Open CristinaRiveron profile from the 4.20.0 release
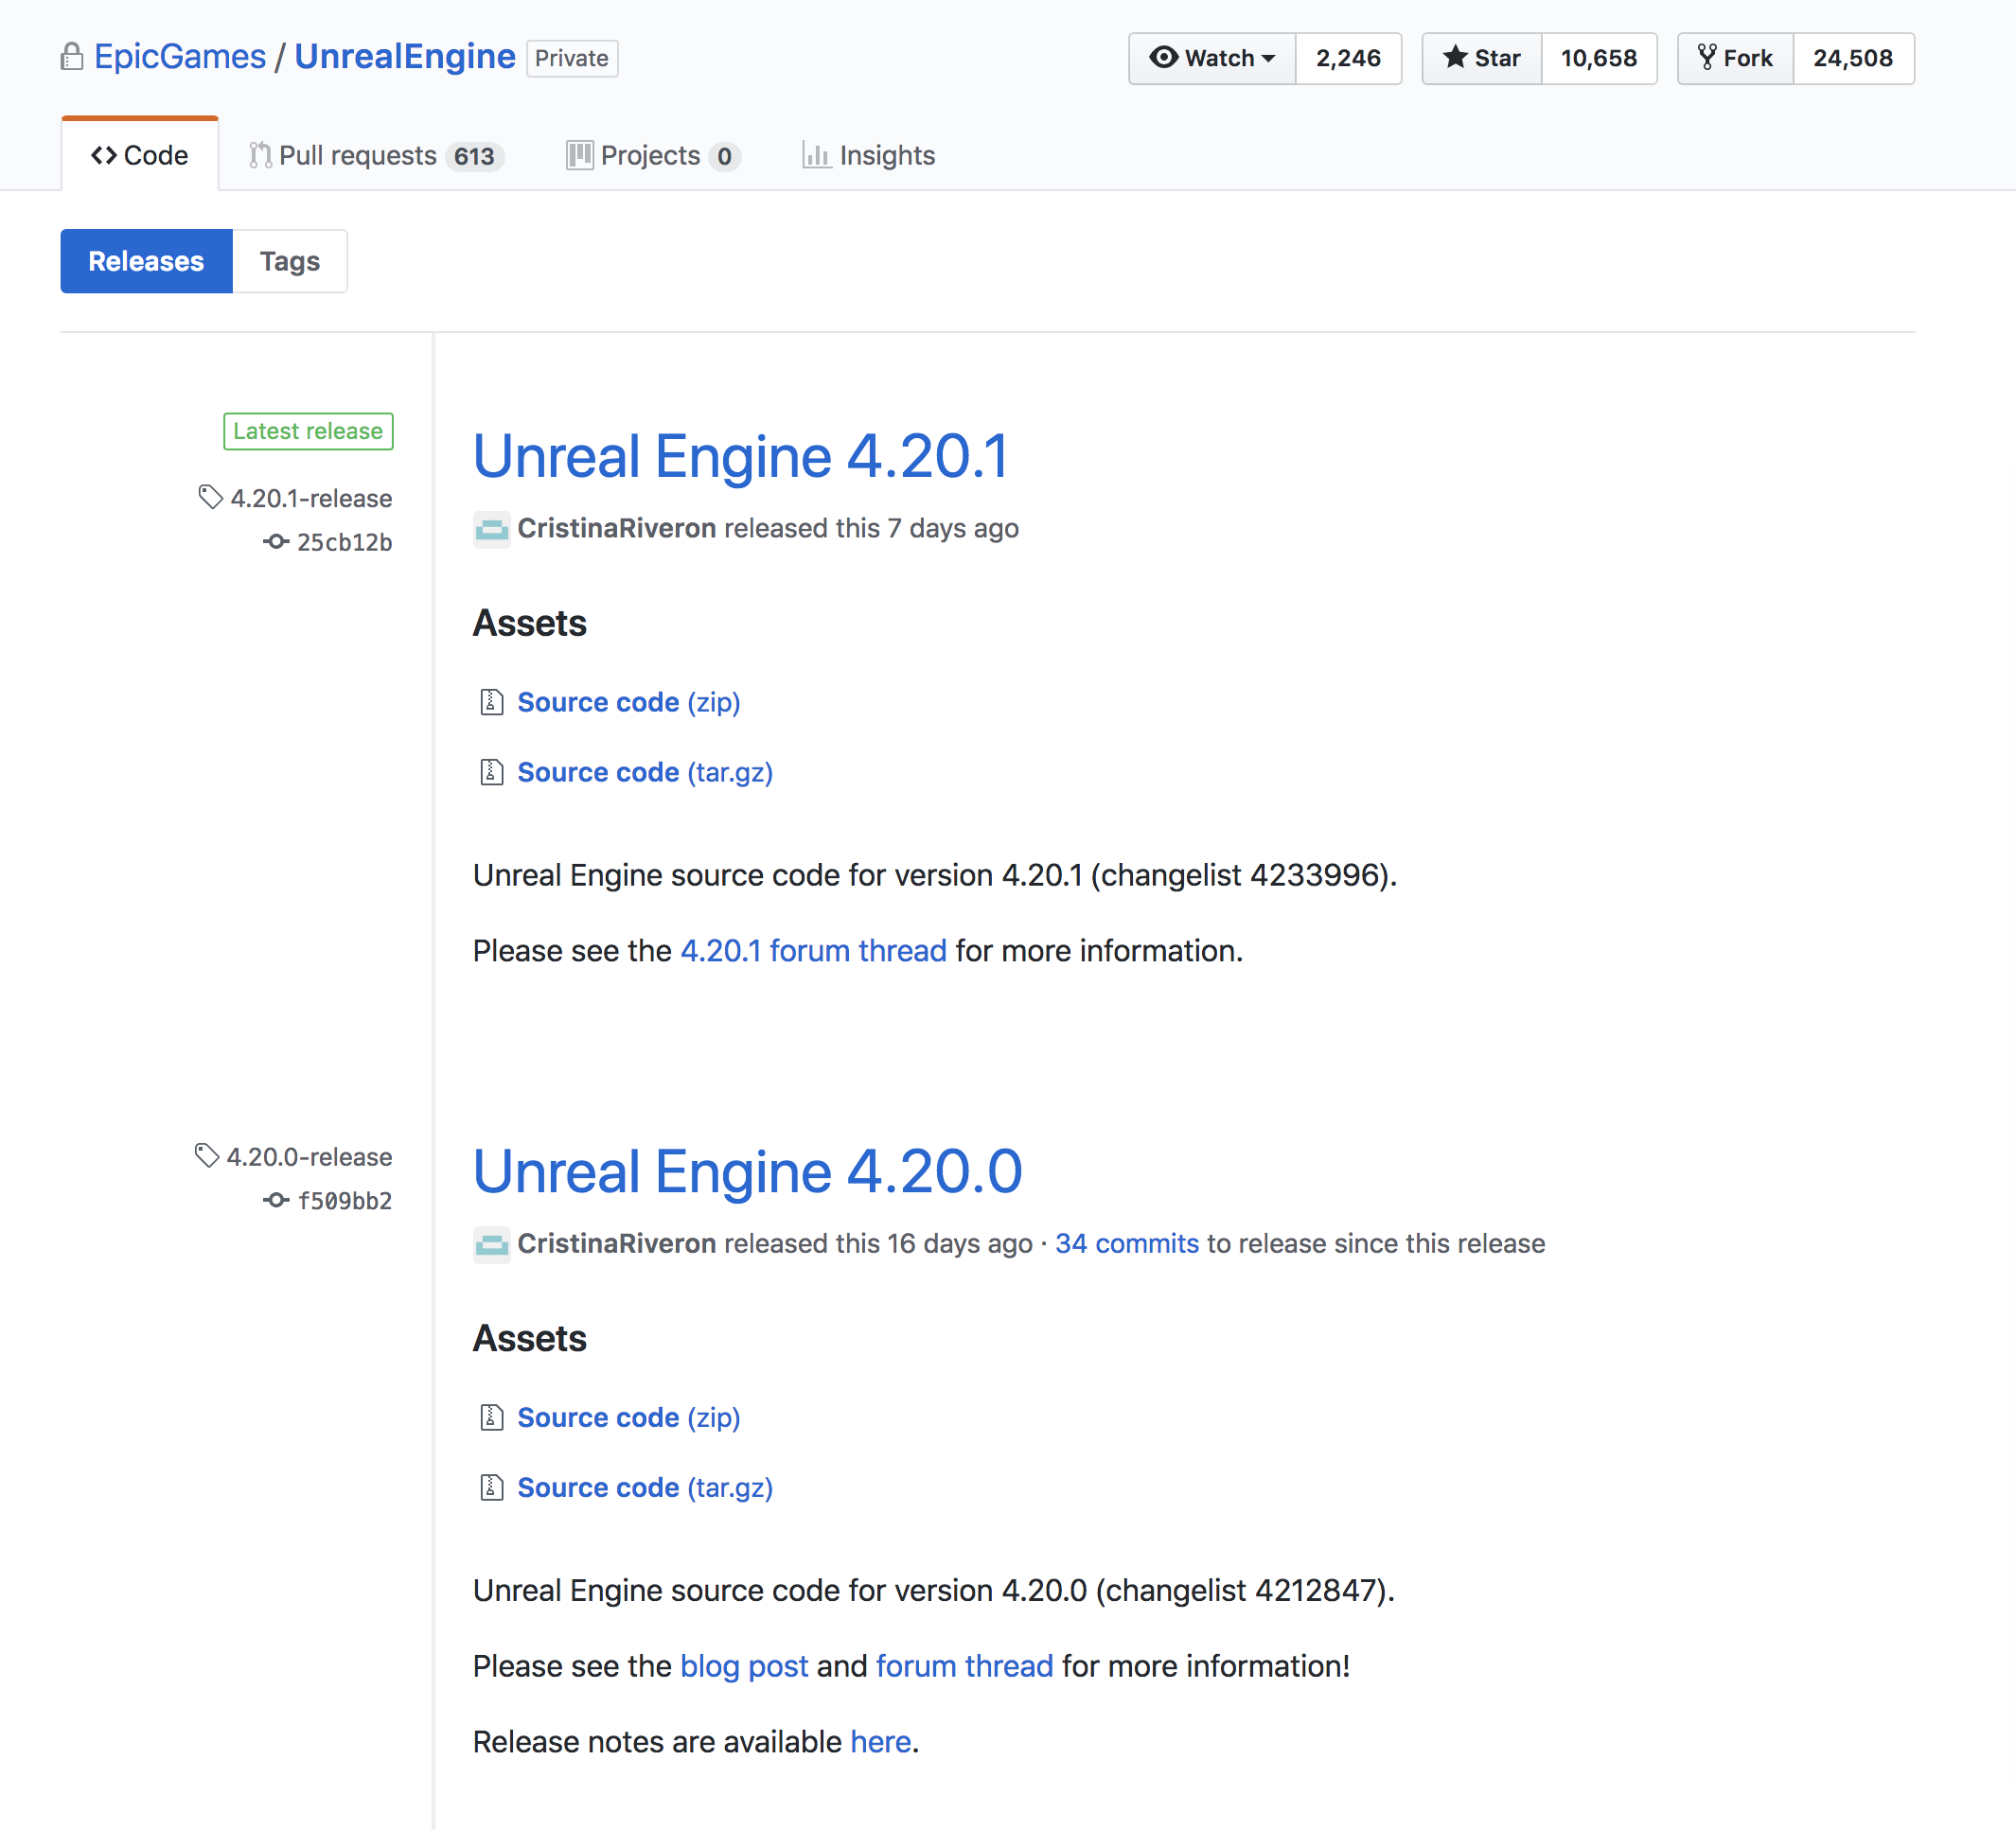 617,1244
